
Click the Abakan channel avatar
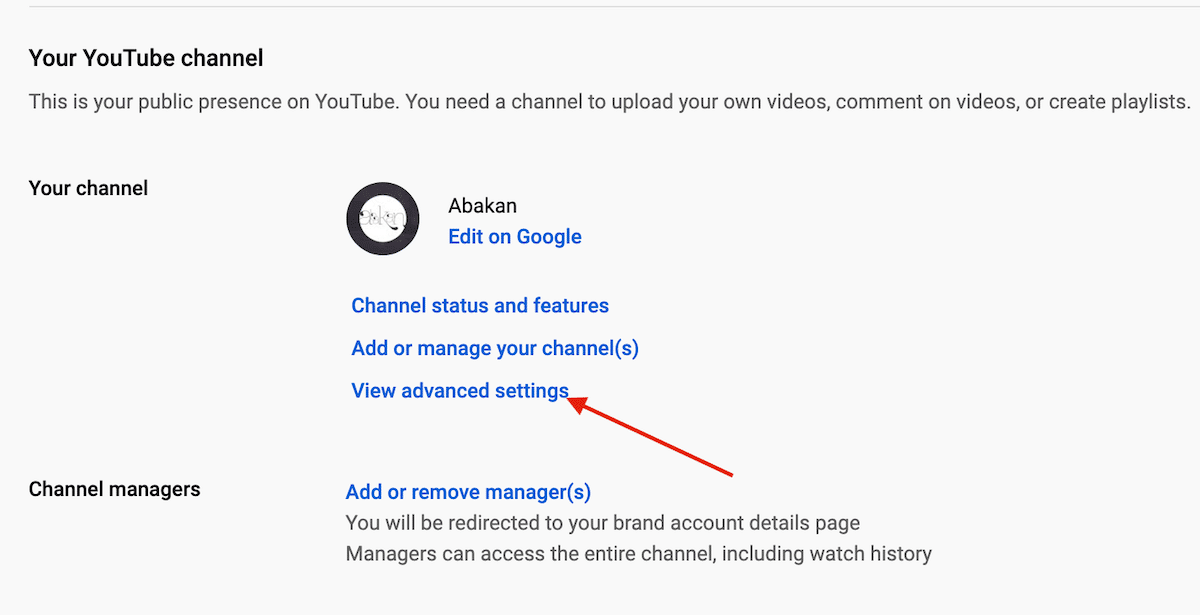point(382,219)
